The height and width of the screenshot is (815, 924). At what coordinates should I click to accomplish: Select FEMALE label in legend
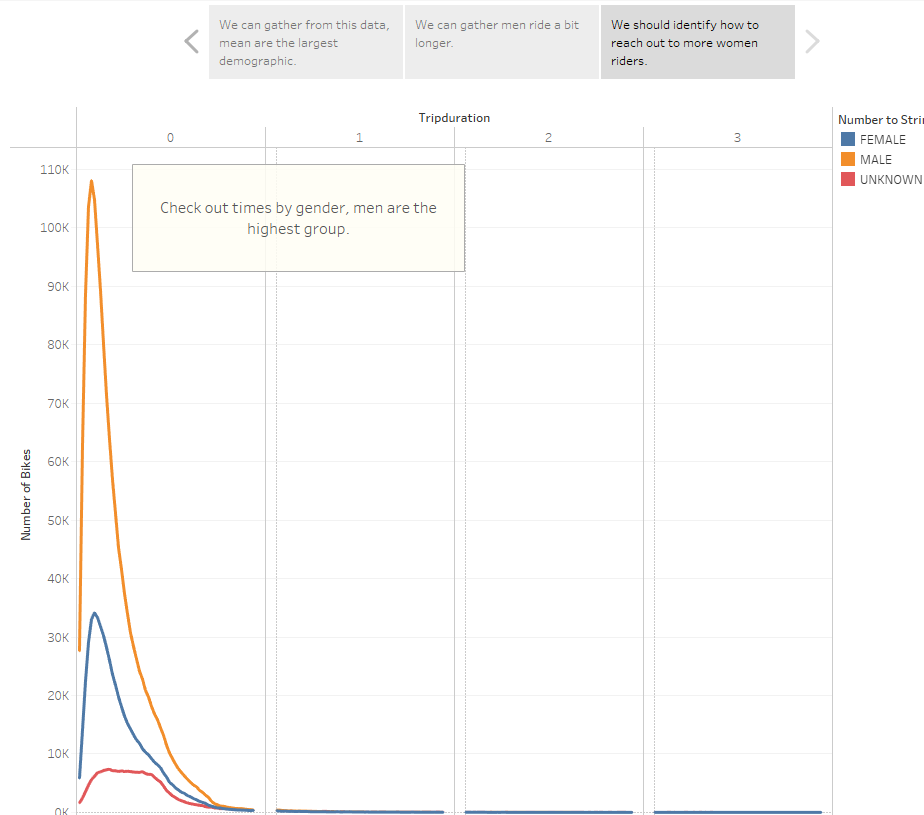[x=882, y=140]
